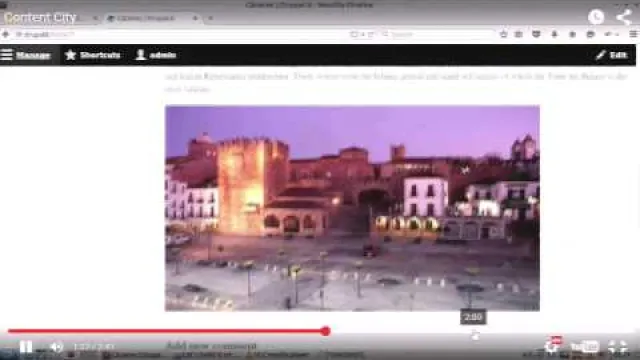Viewport: 640px width, 360px height.
Task: Click the Firefox downloads arrow icon
Action: (x=554, y=34)
